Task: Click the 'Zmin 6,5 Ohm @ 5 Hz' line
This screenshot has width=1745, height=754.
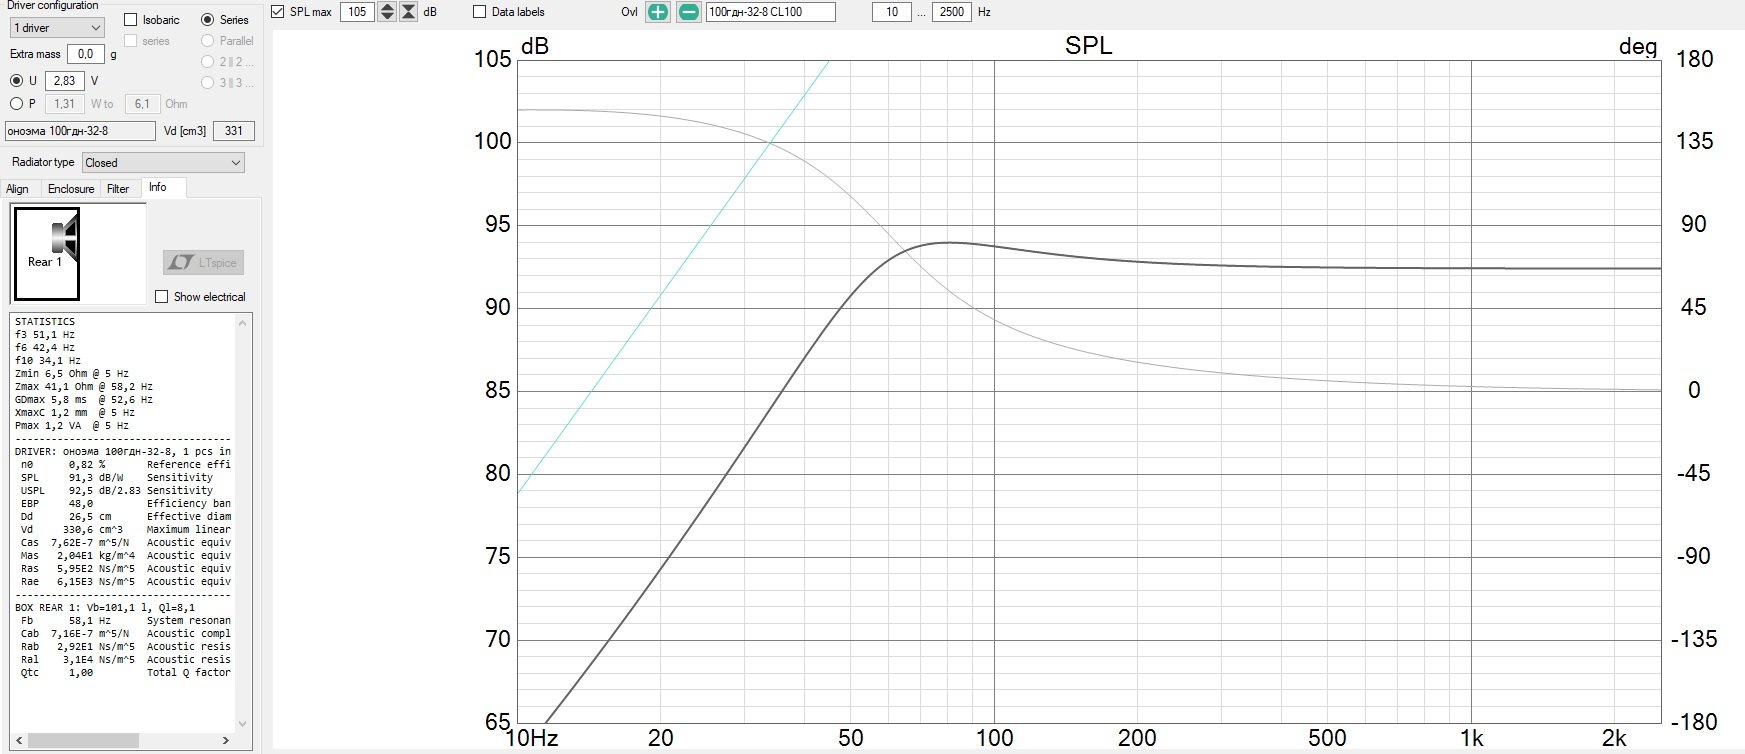Action: (72, 374)
